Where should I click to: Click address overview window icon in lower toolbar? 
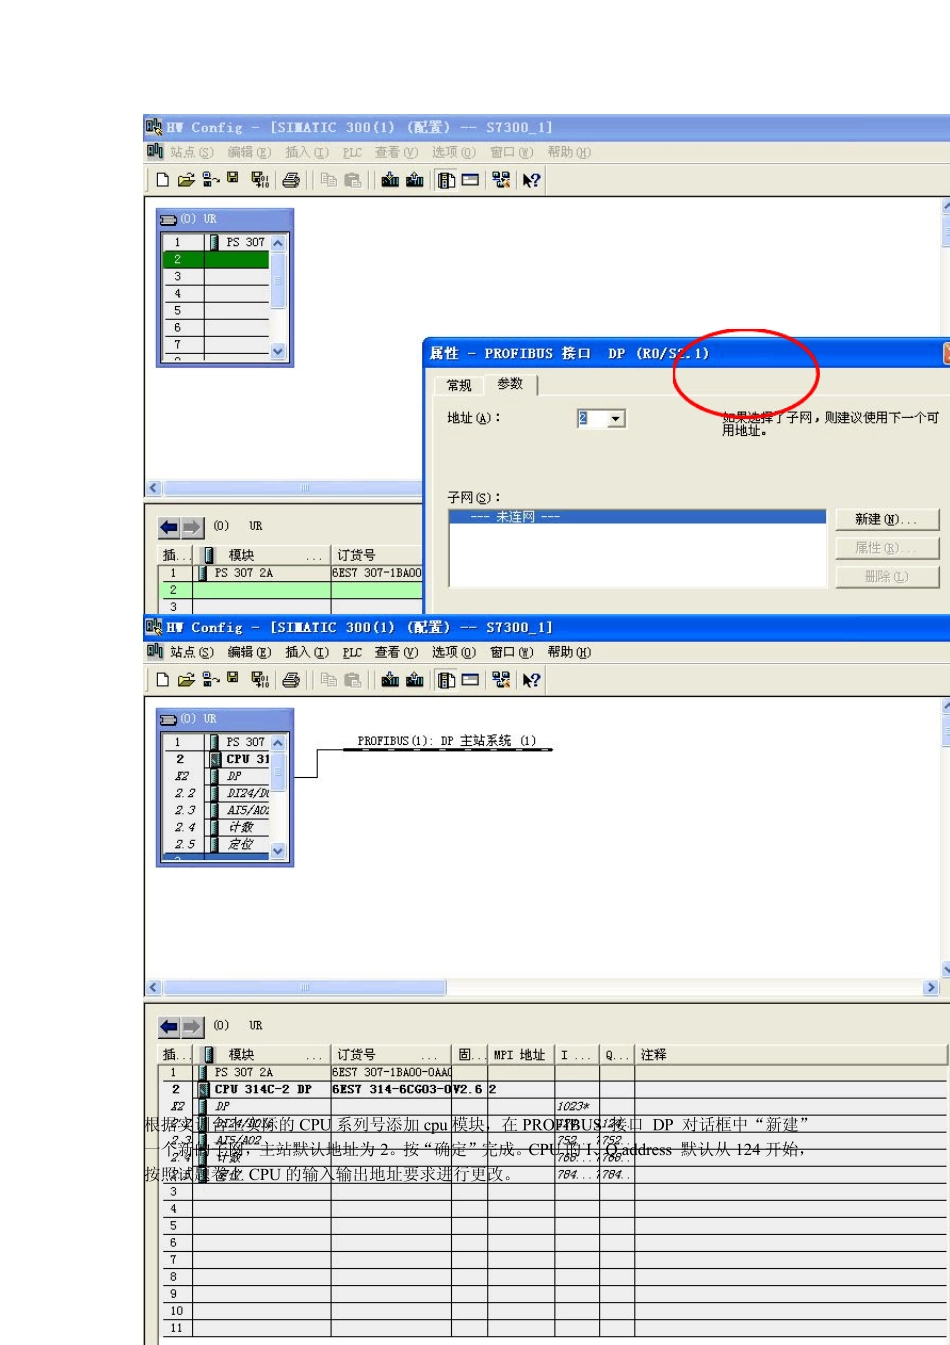(x=470, y=680)
